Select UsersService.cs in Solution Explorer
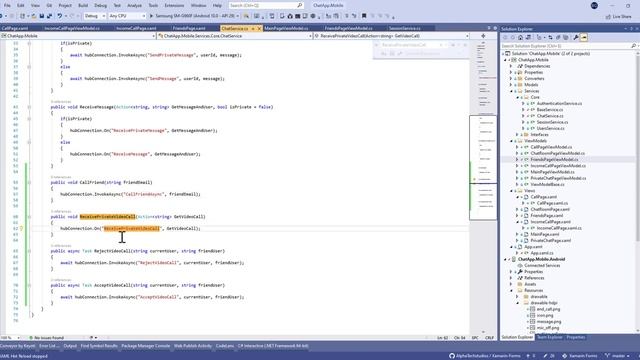 click(x=551, y=129)
